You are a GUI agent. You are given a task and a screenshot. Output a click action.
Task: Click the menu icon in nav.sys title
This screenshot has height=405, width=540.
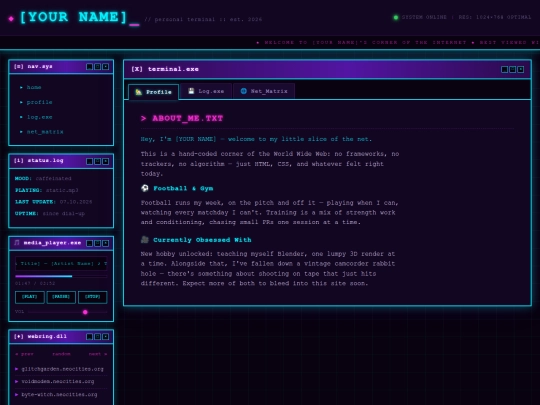pos(19,66)
